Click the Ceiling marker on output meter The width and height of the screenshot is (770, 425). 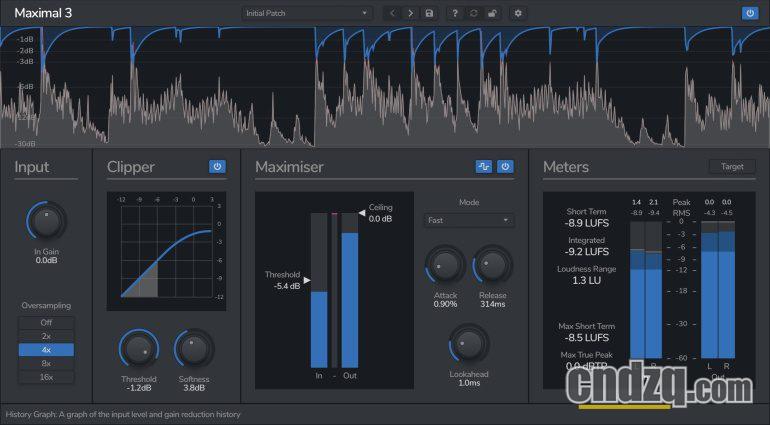364,213
